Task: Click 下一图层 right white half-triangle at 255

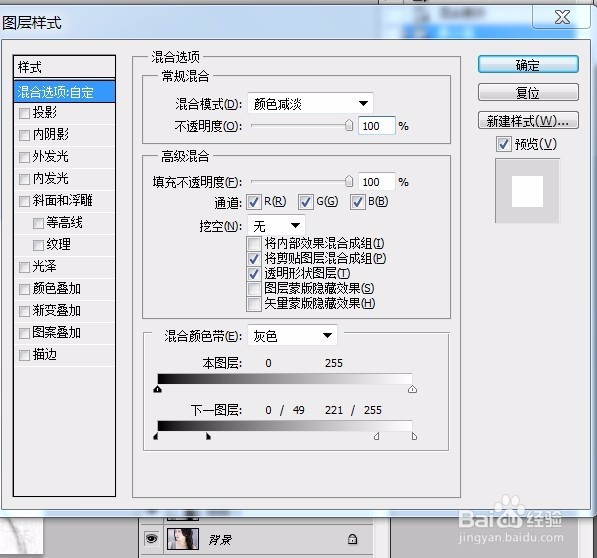Action: pos(414,436)
